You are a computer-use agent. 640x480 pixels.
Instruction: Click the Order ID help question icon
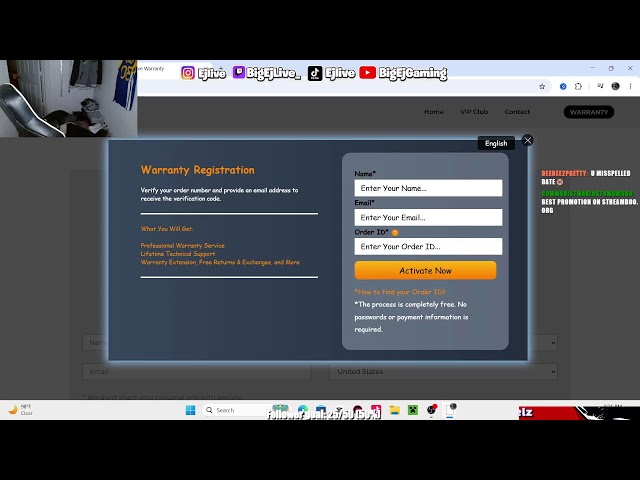395,233
